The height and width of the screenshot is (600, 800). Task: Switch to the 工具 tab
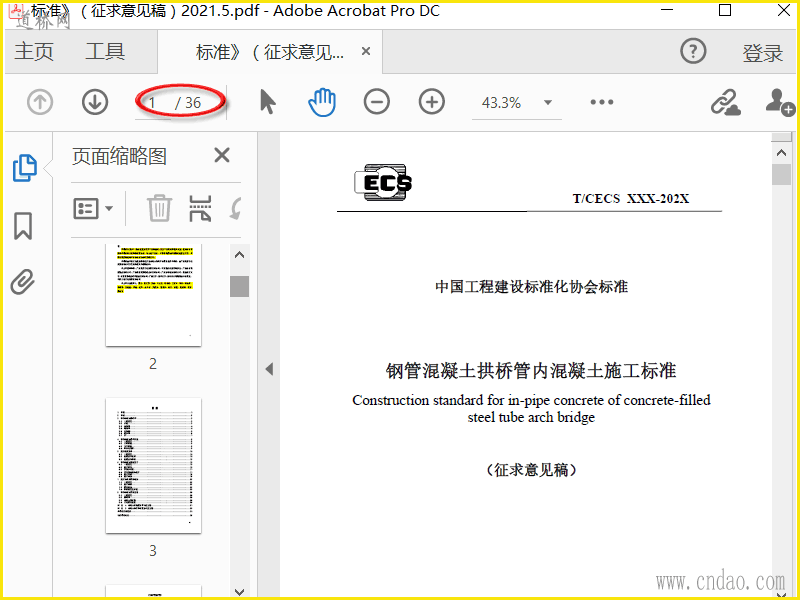[105, 52]
